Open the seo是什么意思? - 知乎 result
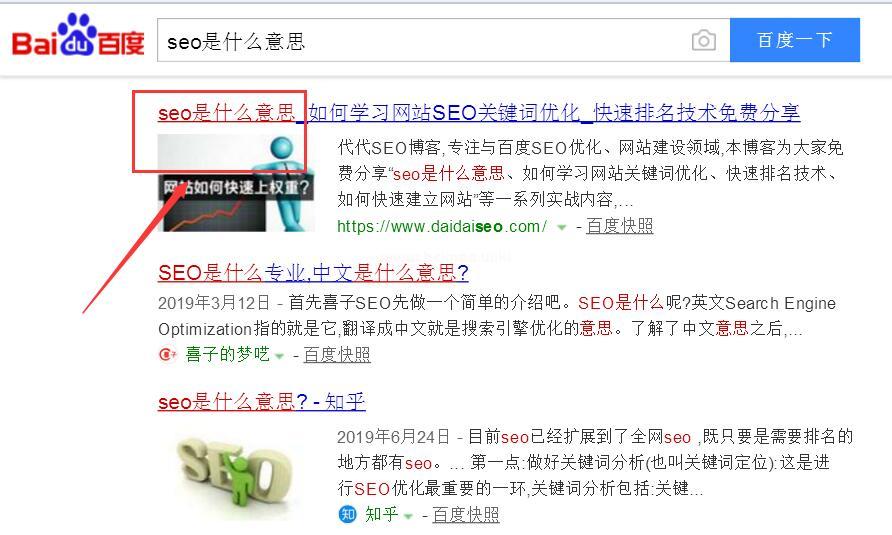The image size is (892, 535). click(261, 402)
